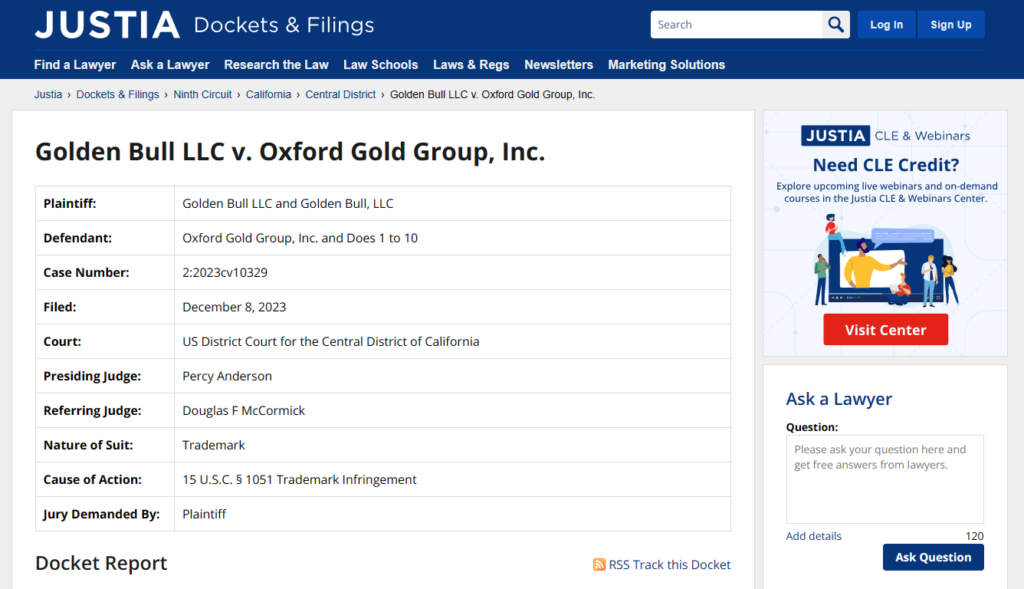Screen dimensions: 1024x589
Task: Select filed date December 8, 2023
Action: pyautogui.click(x=234, y=307)
